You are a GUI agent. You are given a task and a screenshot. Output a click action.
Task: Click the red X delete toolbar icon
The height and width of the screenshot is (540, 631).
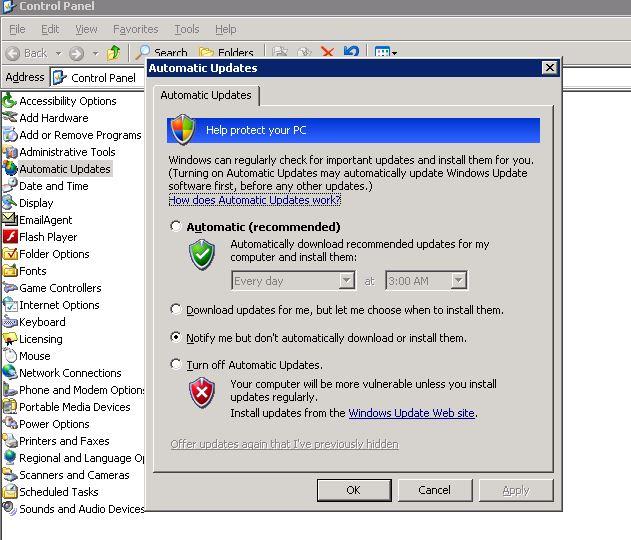coord(327,52)
